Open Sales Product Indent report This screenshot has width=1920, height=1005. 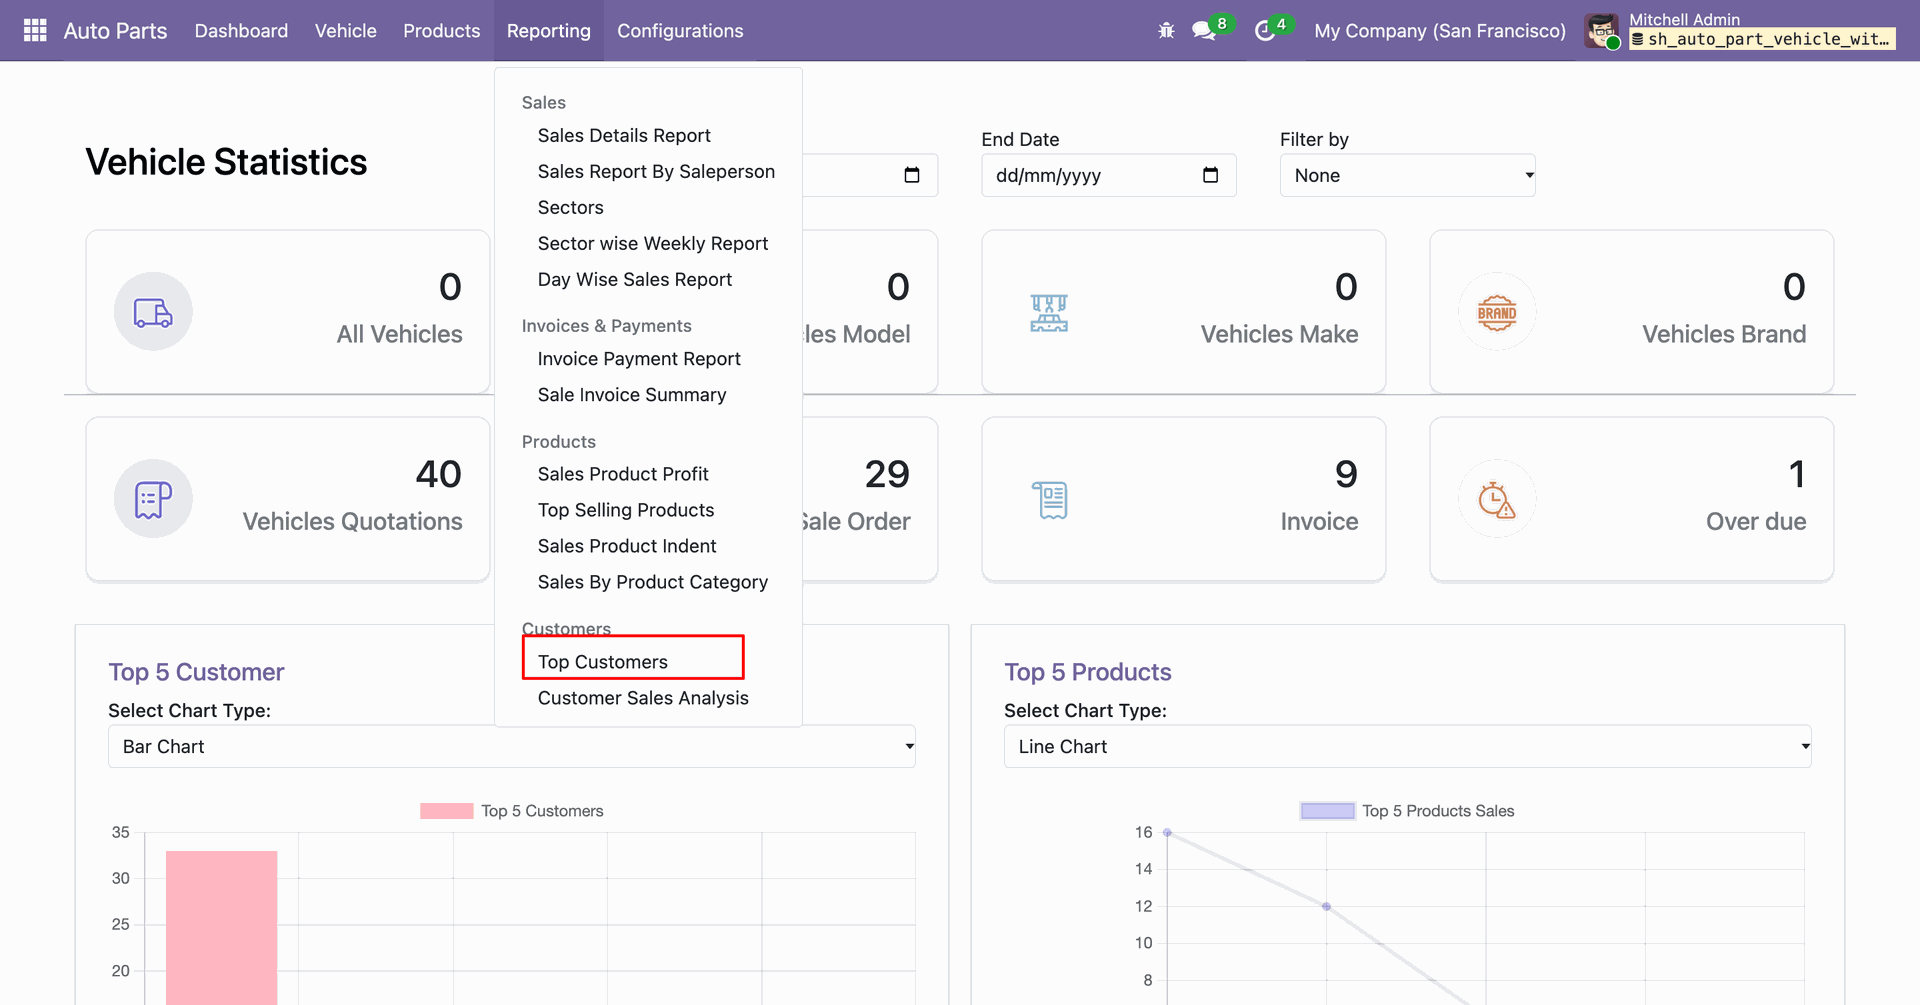[627, 546]
